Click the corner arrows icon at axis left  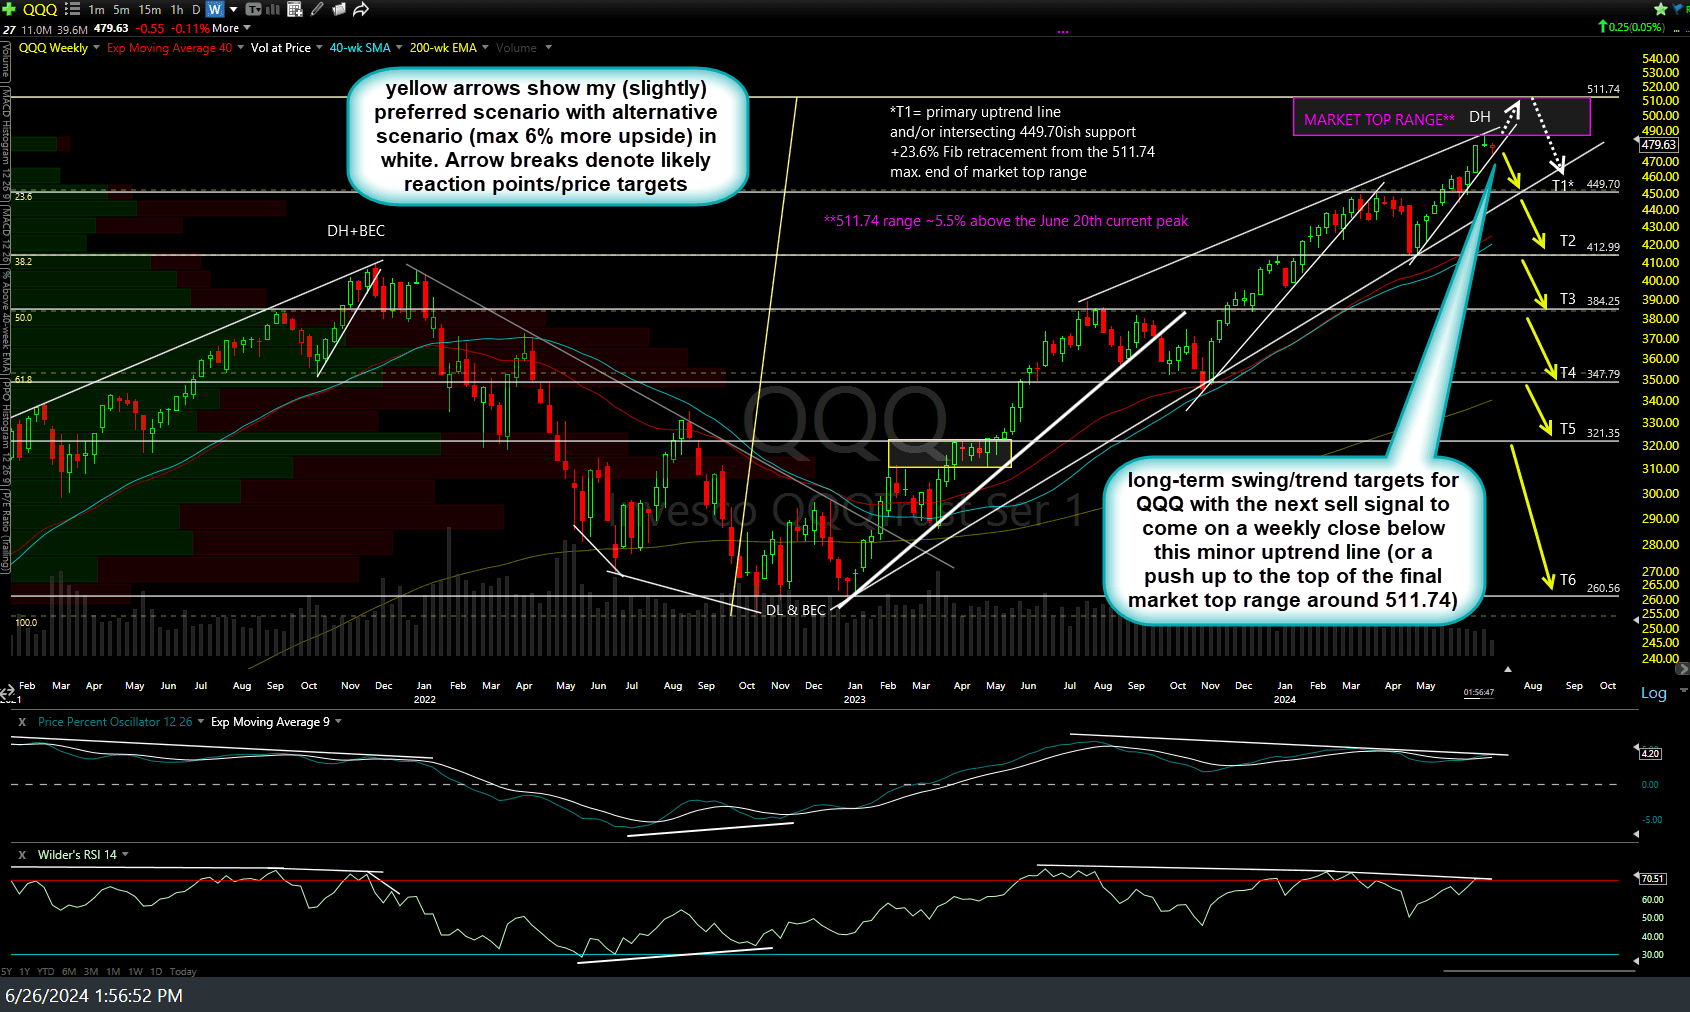pyautogui.click(x=7, y=691)
